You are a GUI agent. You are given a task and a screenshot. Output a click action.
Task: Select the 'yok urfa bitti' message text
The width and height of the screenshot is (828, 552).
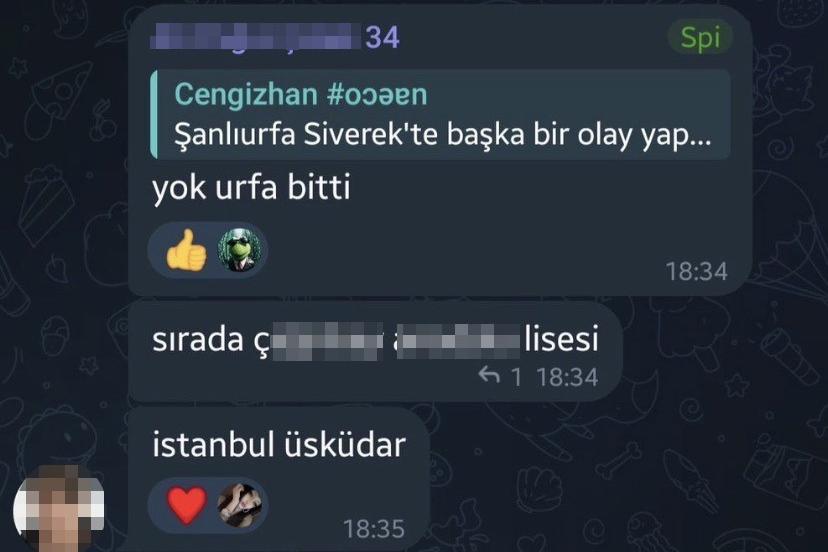pos(251,188)
